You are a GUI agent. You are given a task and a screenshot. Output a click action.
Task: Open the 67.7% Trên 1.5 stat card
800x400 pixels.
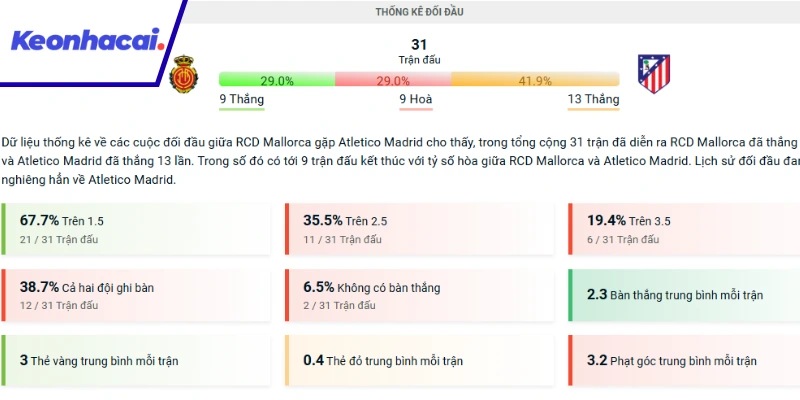[135, 229]
